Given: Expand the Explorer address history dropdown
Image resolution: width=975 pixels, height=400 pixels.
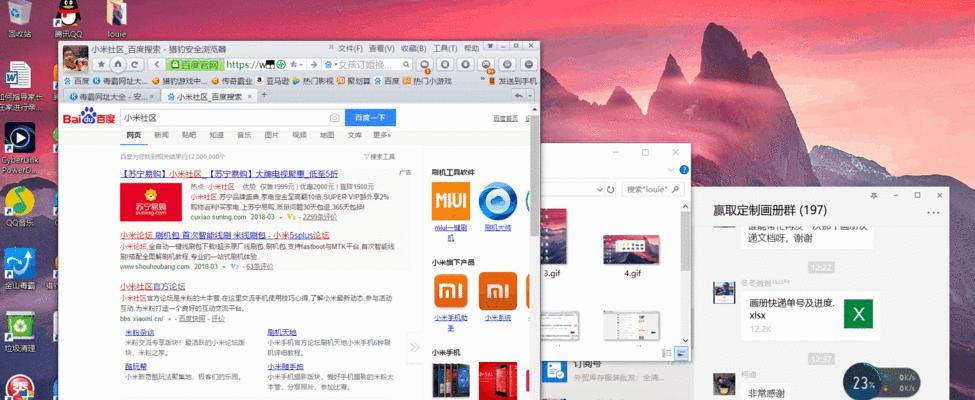Looking at the screenshot, I should (x=599, y=189).
